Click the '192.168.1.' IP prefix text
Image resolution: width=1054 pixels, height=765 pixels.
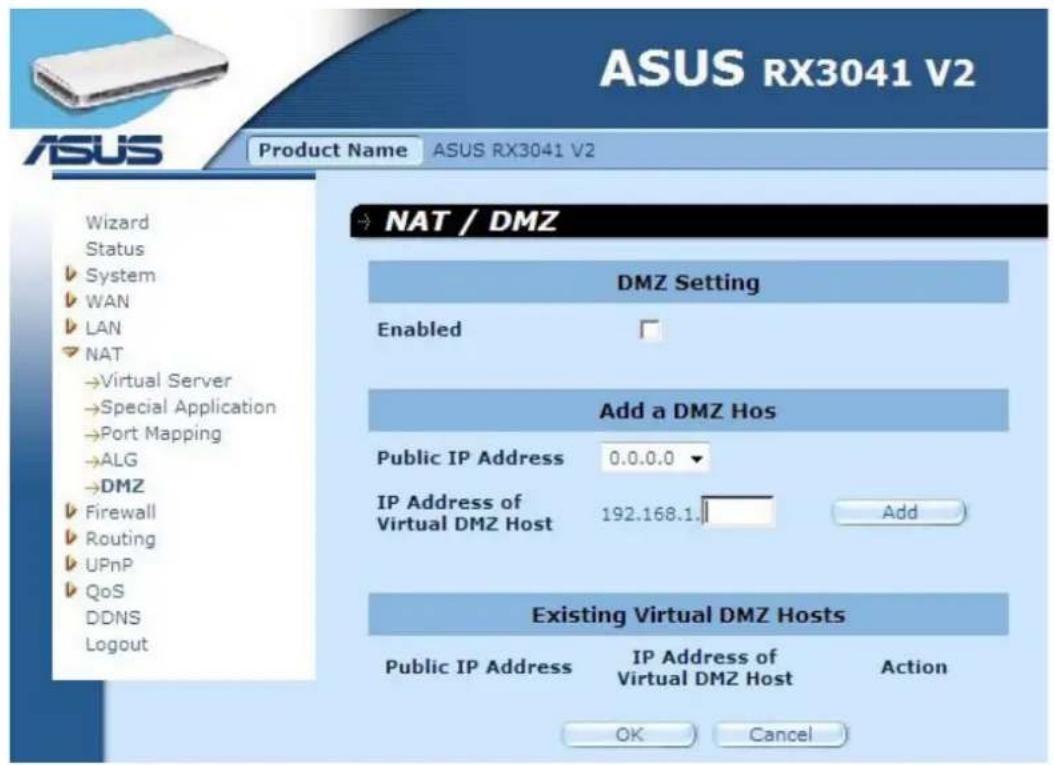pyautogui.click(x=651, y=514)
